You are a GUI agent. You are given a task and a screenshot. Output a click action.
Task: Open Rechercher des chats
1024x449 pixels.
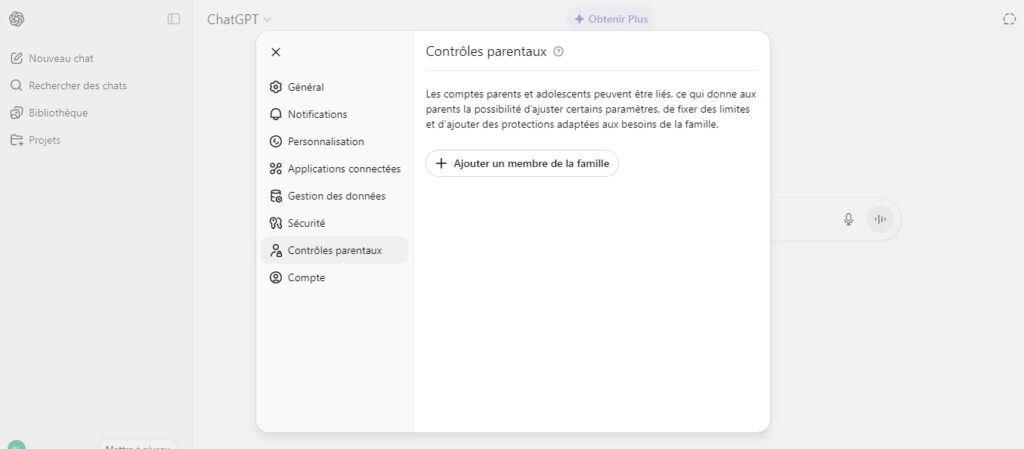click(77, 85)
